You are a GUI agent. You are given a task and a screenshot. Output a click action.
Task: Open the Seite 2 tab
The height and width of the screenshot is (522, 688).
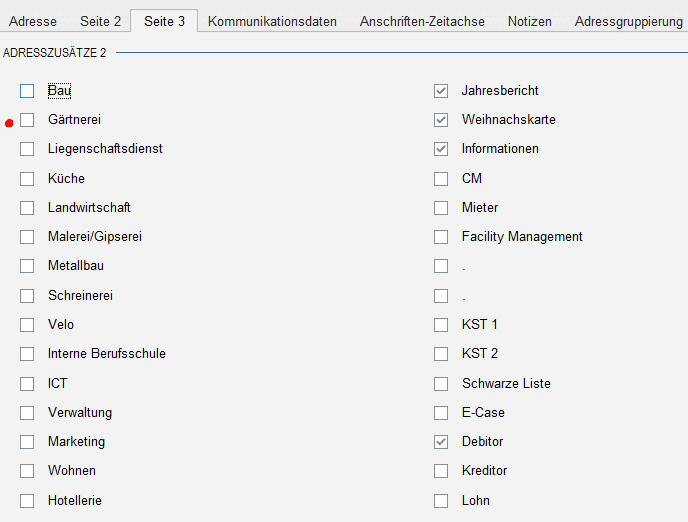point(101,21)
